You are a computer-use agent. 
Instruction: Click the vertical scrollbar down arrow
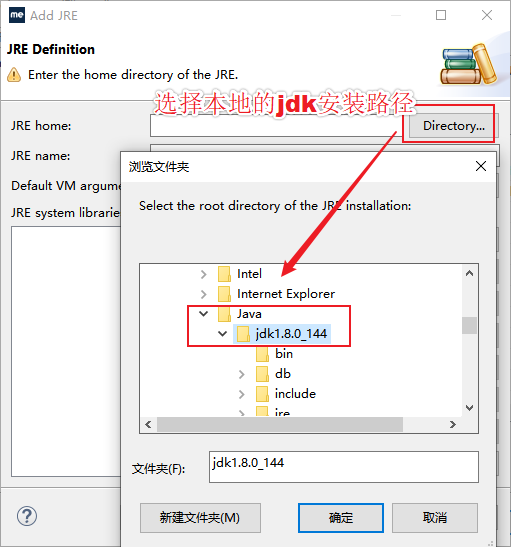pos(469,407)
